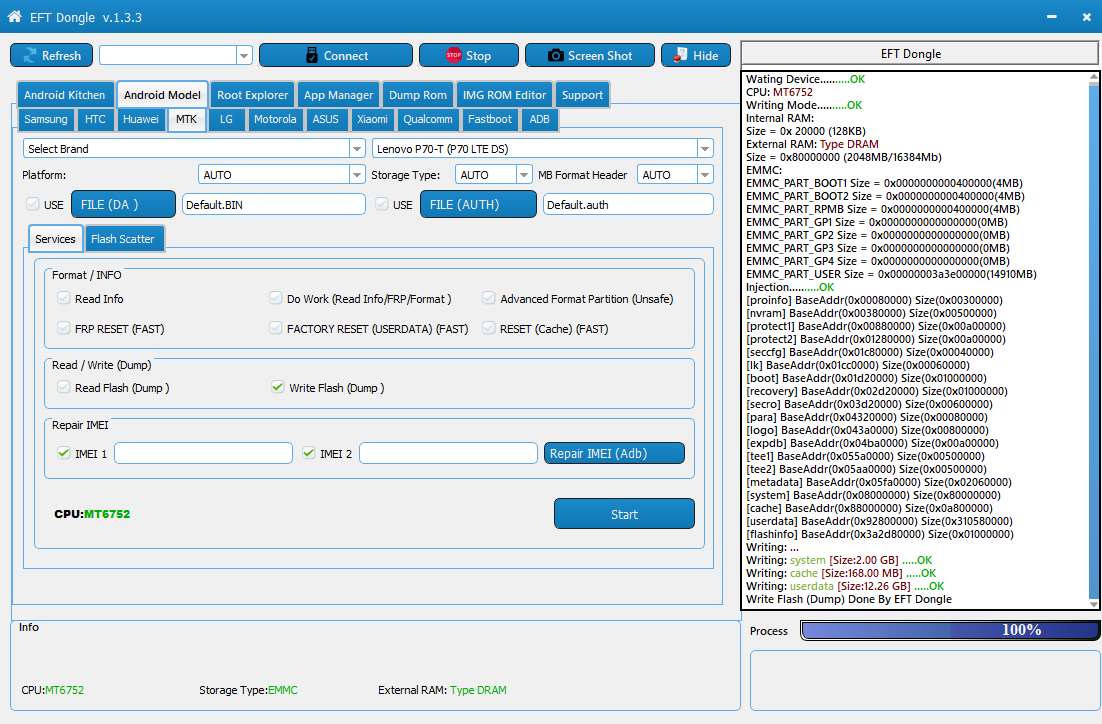Uncheck the Write Flash (Dump) checkbox

point(278,387)
